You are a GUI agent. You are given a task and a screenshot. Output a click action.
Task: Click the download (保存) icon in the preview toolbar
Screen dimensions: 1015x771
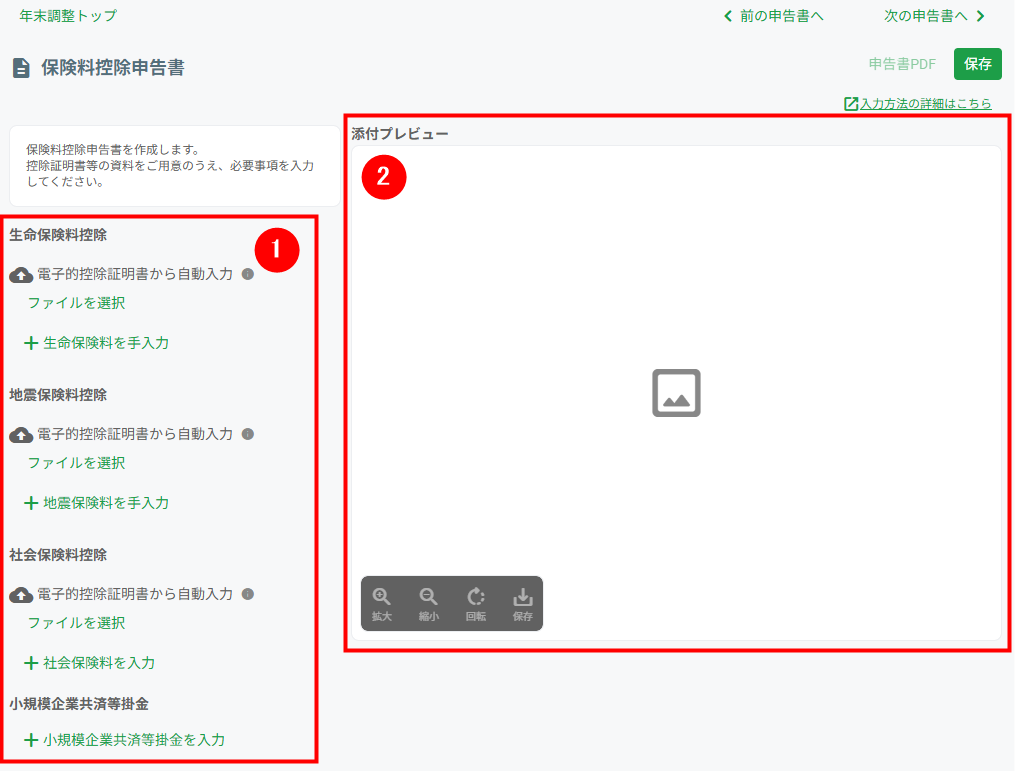[522, 596]
